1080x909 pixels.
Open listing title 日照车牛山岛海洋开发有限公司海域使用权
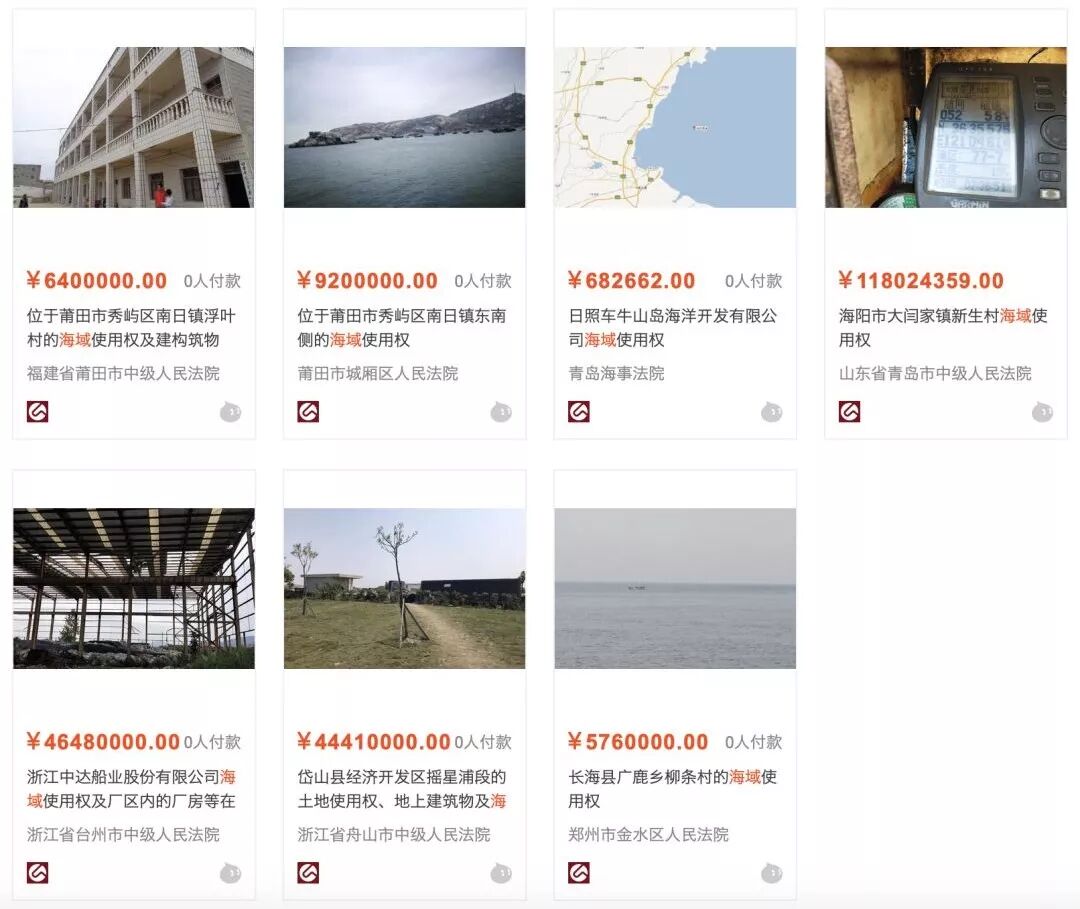tap(672, 328)
